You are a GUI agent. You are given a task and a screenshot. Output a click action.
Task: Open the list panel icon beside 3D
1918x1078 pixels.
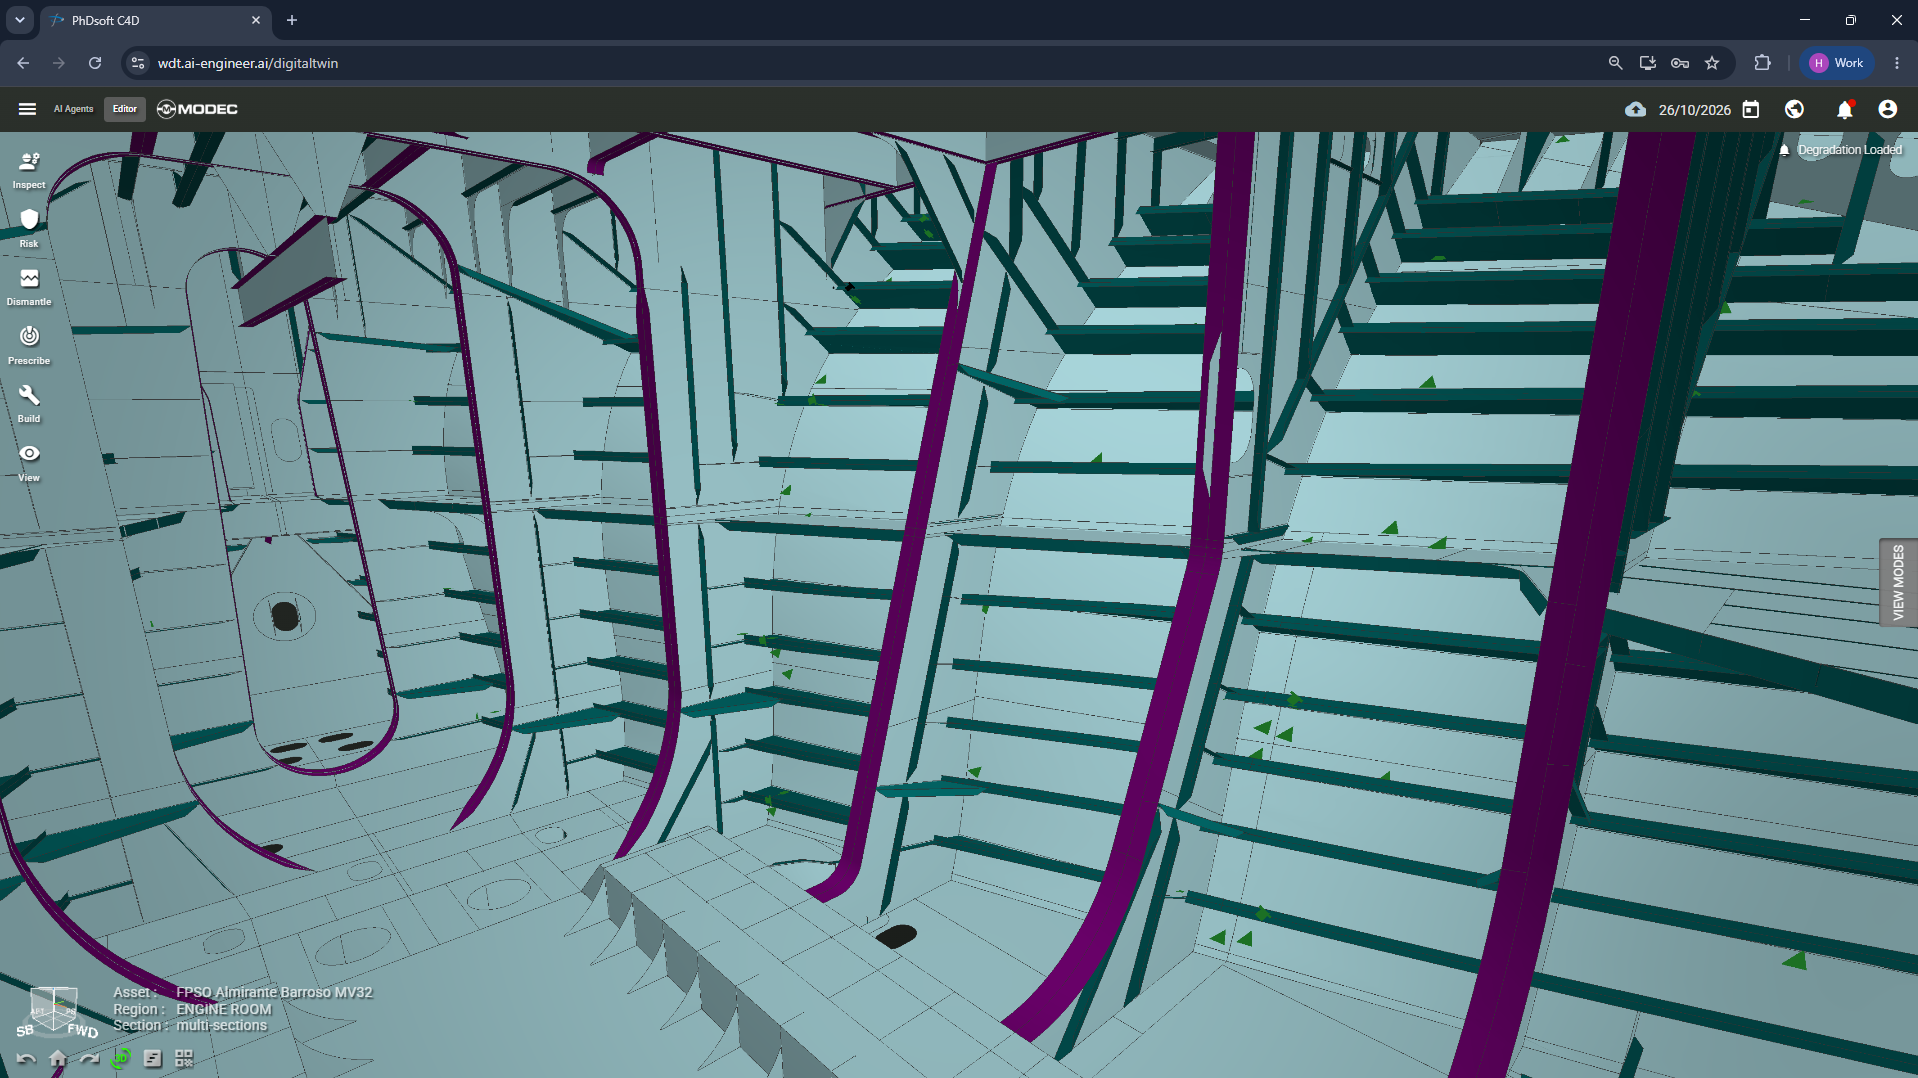[x=152, y=1058]
